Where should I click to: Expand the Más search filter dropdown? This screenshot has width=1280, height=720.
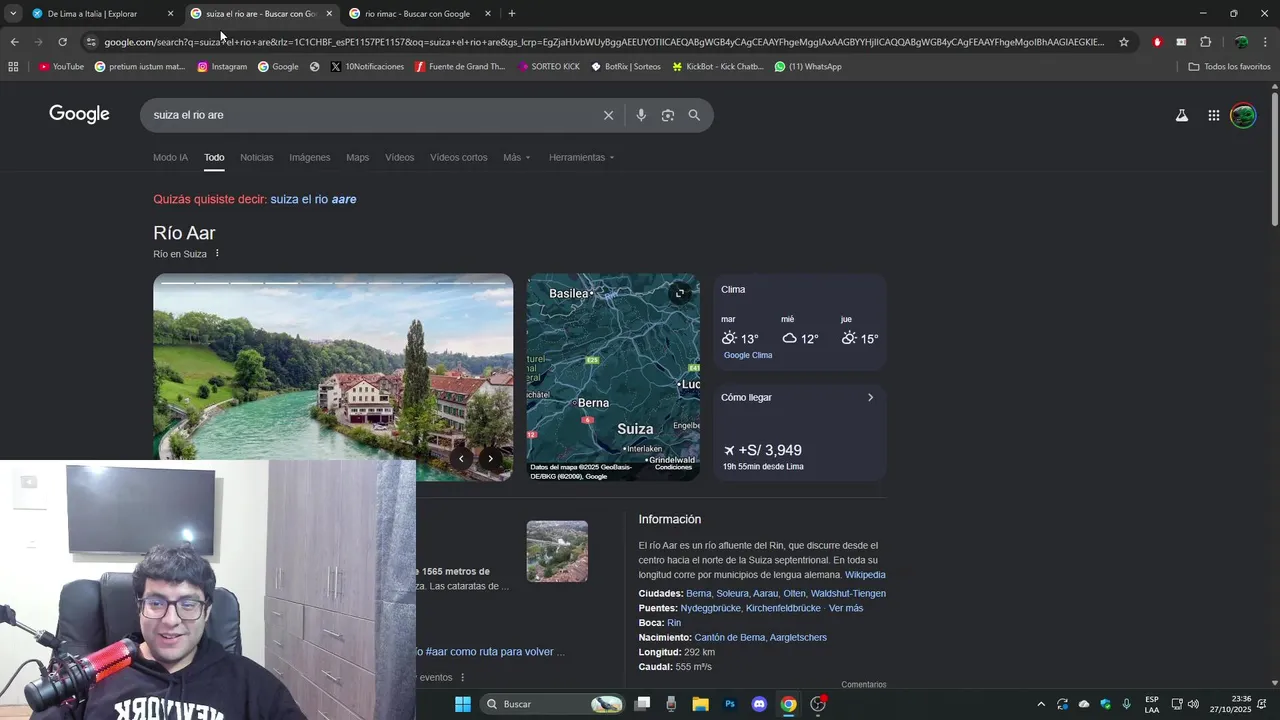517,157
